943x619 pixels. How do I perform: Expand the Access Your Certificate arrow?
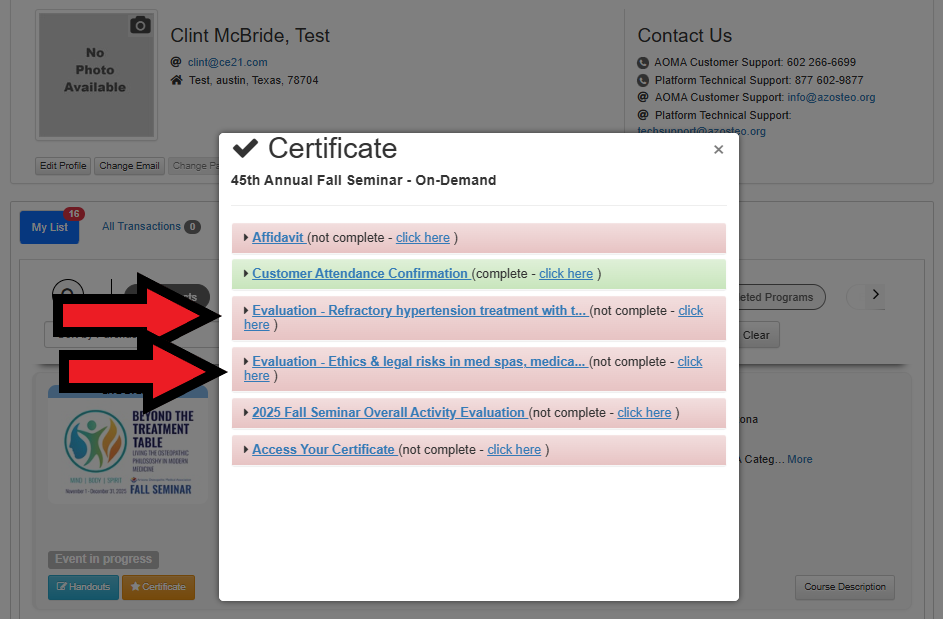tap(246, 449)
